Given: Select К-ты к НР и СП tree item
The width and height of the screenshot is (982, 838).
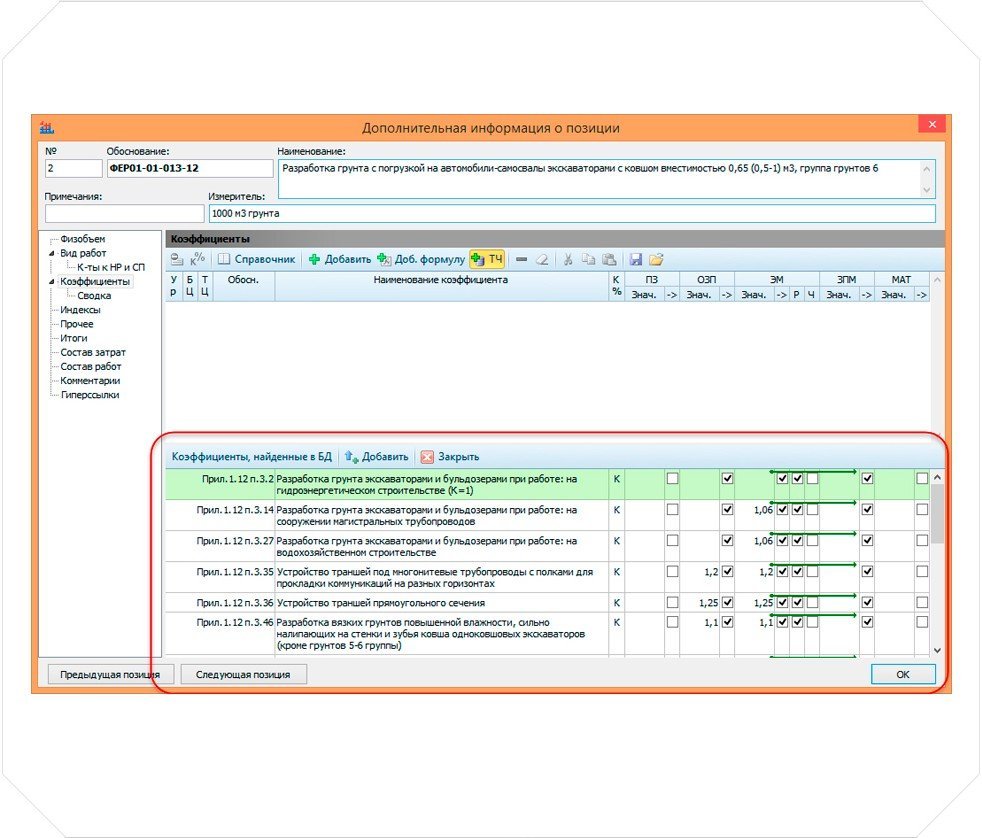Looking at the screenshot, I should 111,267.
